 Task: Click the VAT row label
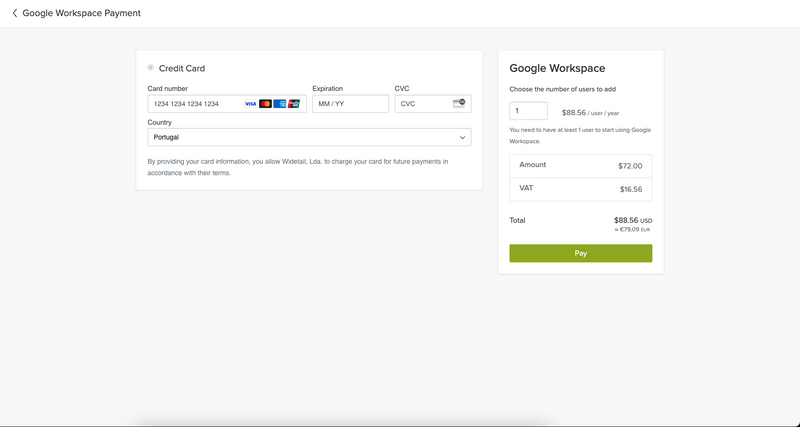point(526,188)
